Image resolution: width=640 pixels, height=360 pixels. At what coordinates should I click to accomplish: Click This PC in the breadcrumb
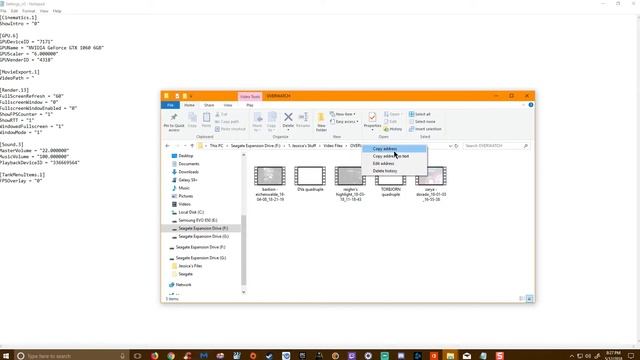[x=216, y=146]
